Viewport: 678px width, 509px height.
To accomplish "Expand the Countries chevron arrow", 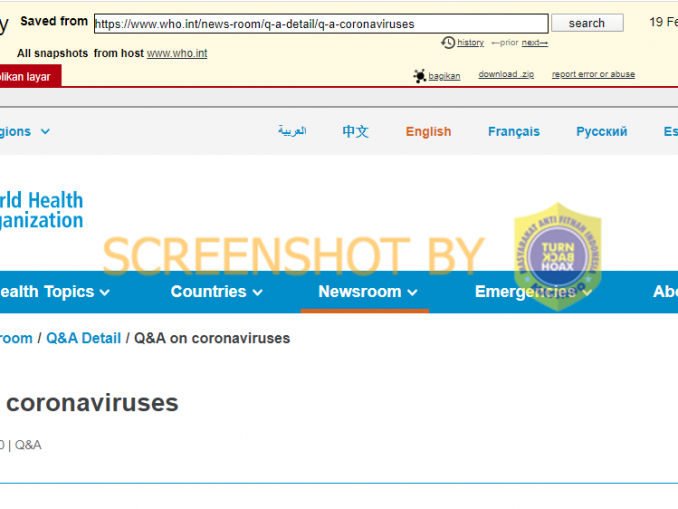I will 257,293.
